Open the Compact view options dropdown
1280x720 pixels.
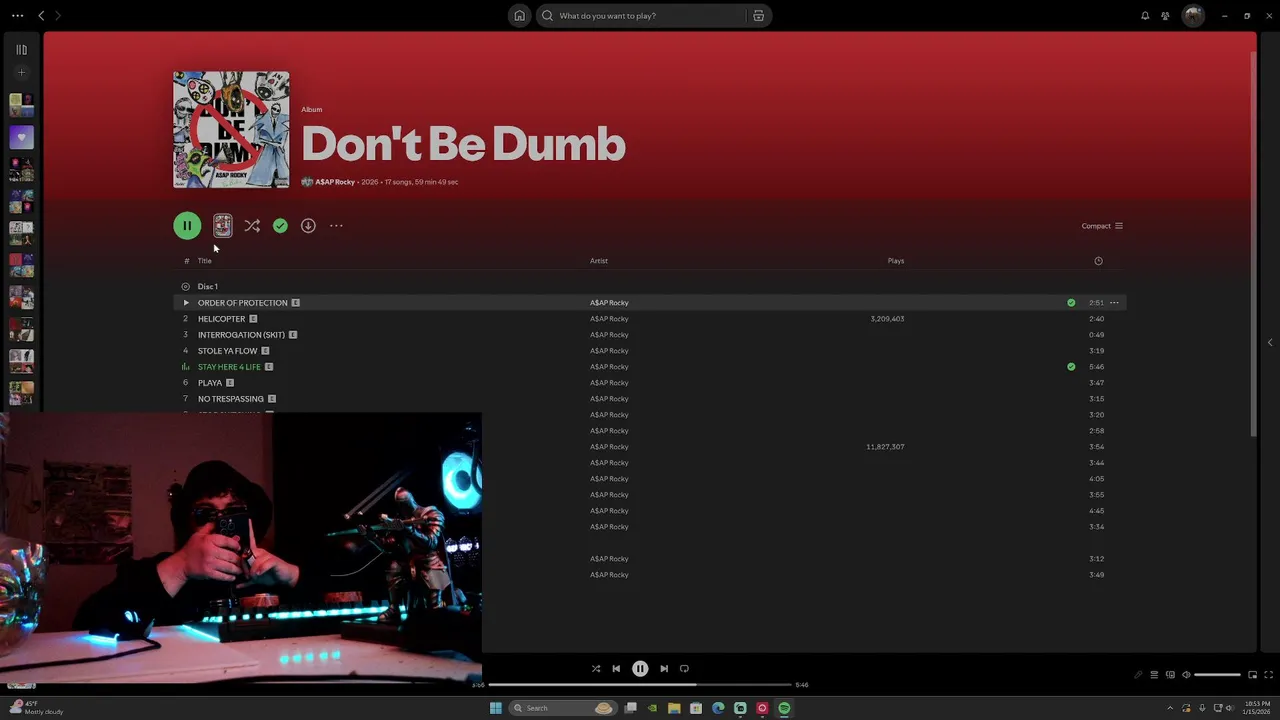(1102, 226)
